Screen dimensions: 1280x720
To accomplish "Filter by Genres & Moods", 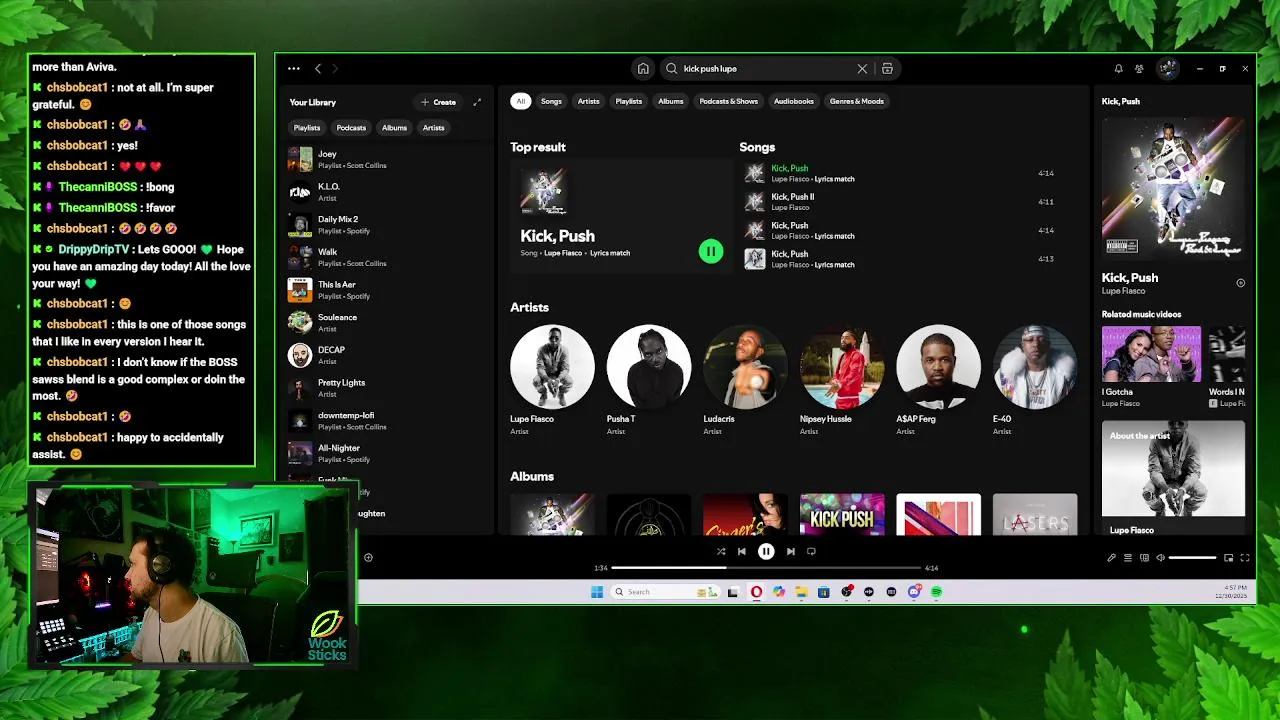I will (x=857, y=101).
